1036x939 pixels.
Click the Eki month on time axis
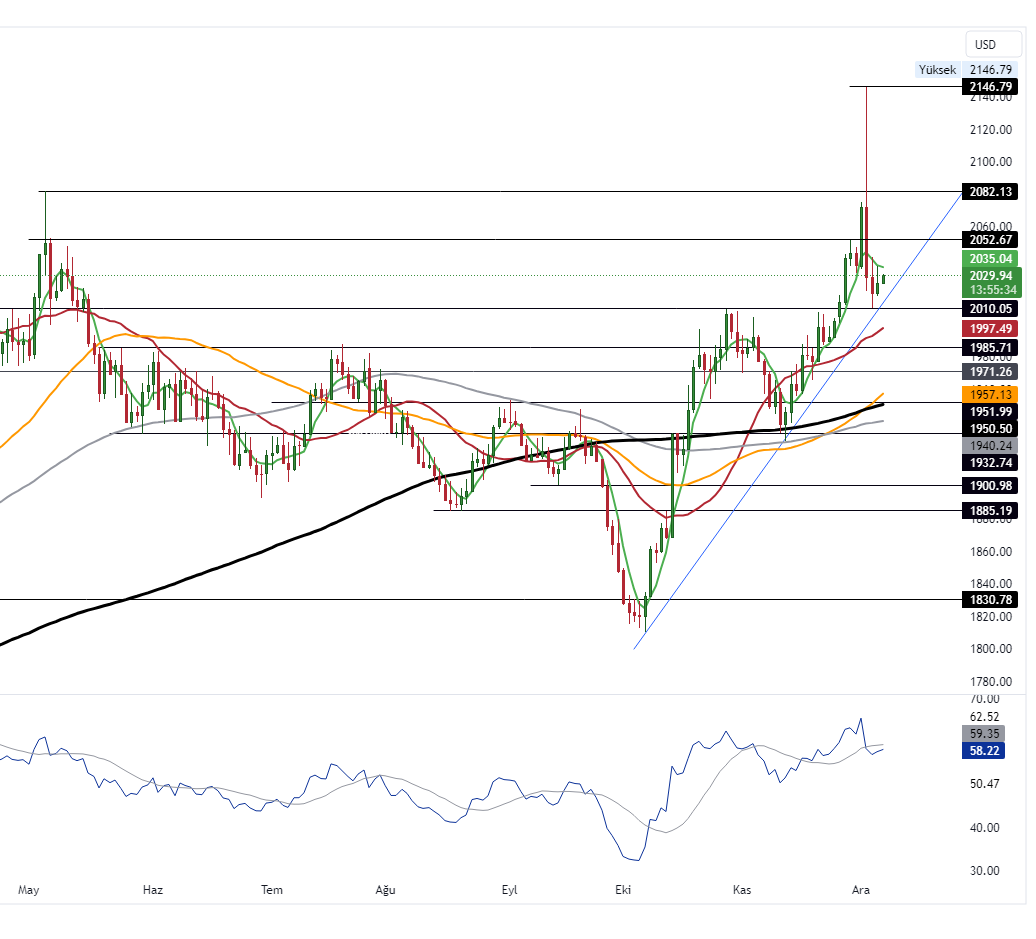click(624, 889)
